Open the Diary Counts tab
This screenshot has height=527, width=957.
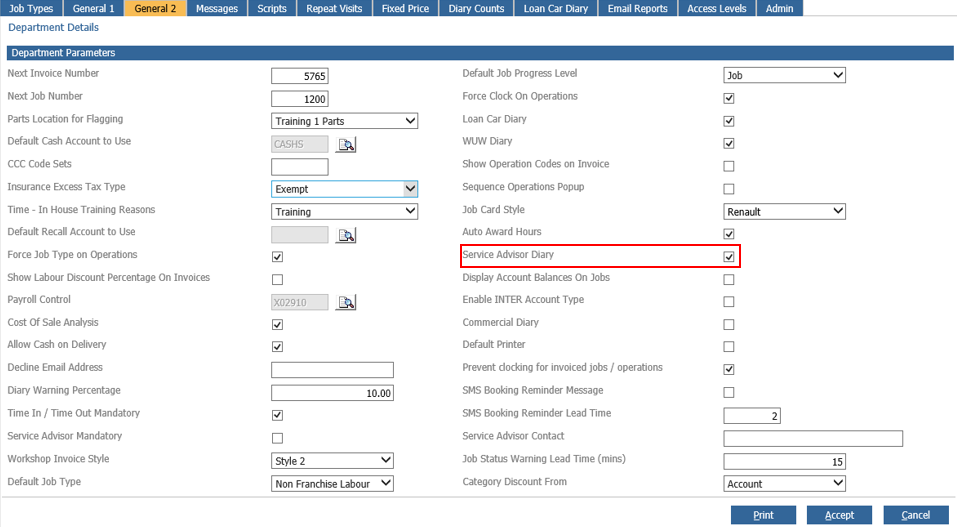click(x=476, y=8)
